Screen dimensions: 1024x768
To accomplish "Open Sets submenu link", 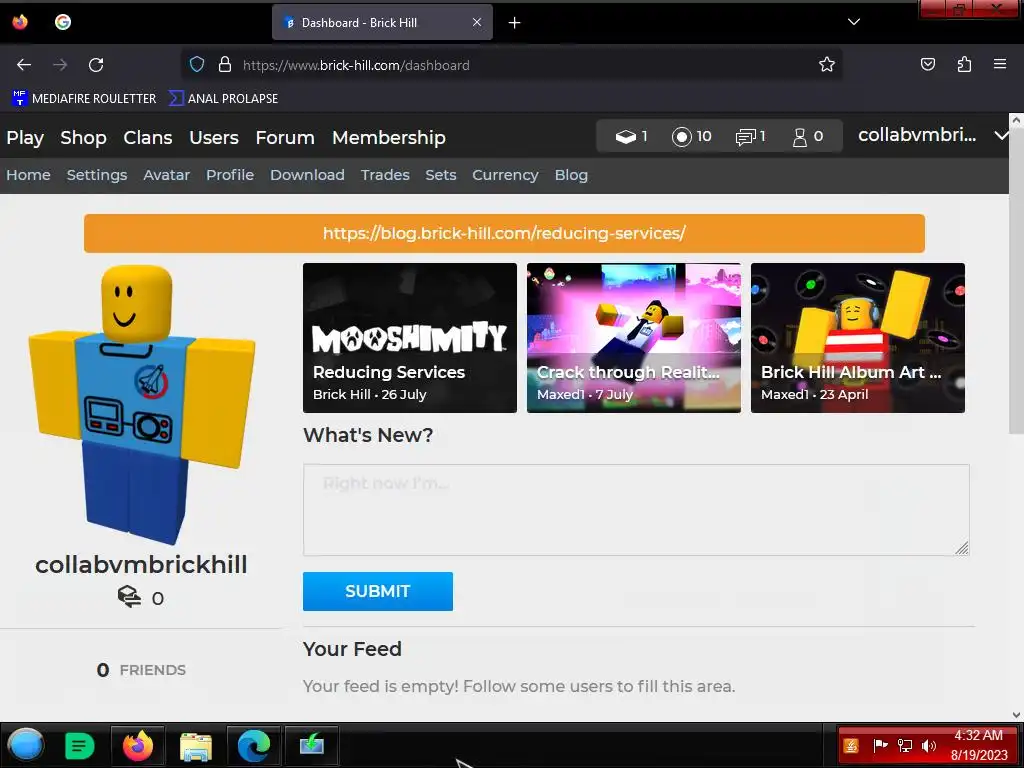I will (441, 175).
